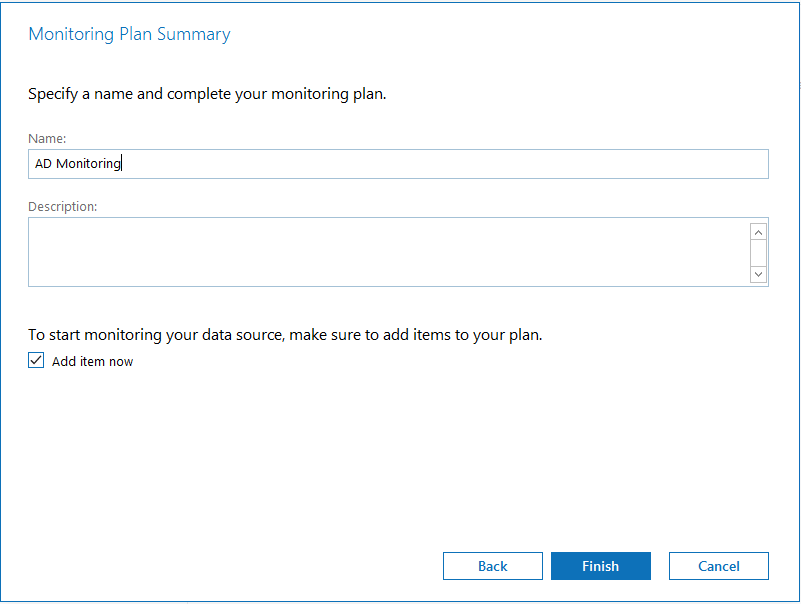Click the checkmark beside Add item now
801x604 pixels.
click(36, 361)
